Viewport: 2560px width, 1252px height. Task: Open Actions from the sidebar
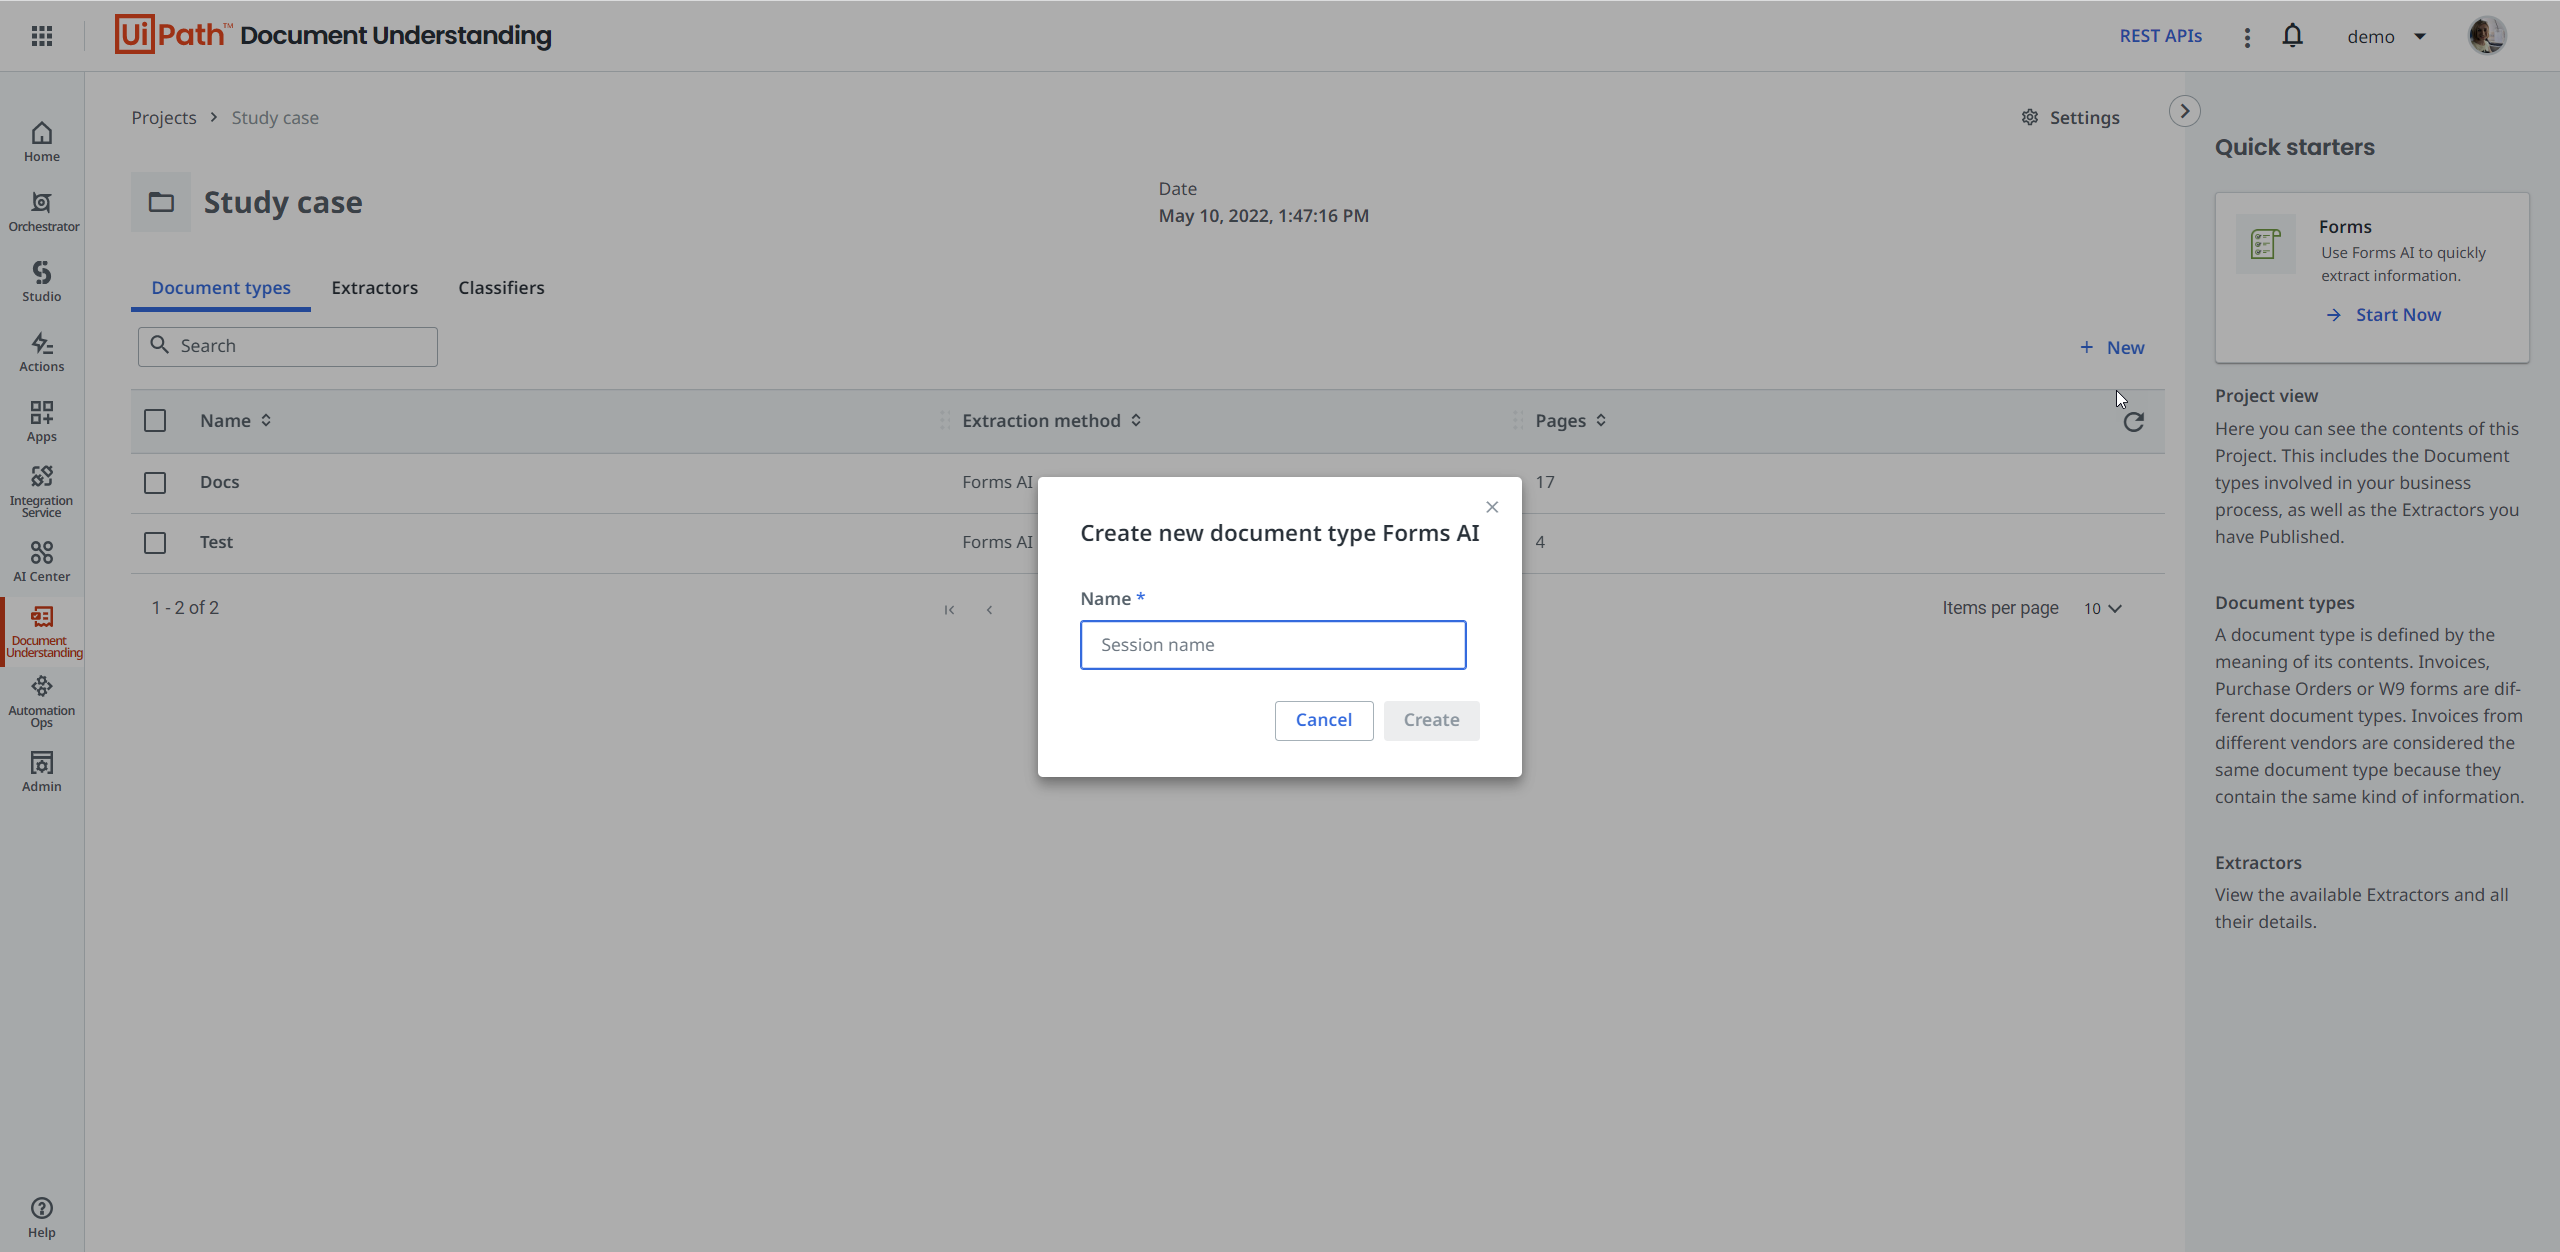pyautogui.click(x=42, y=352)
